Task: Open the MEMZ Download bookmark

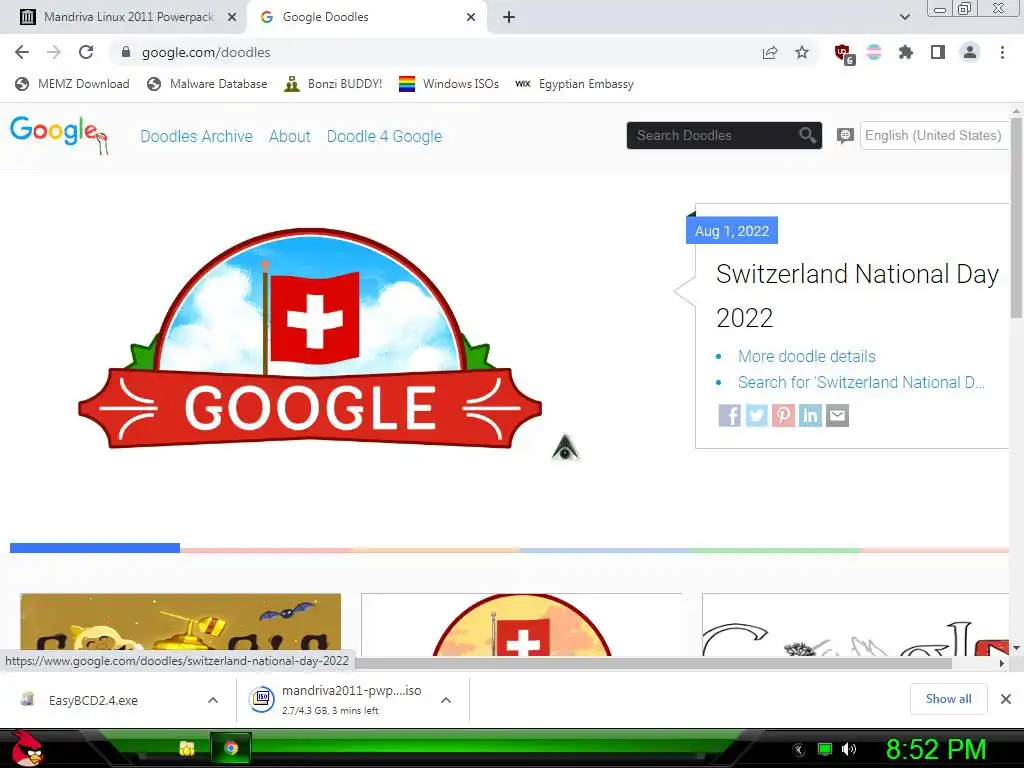Action: (x=72, y=84)
